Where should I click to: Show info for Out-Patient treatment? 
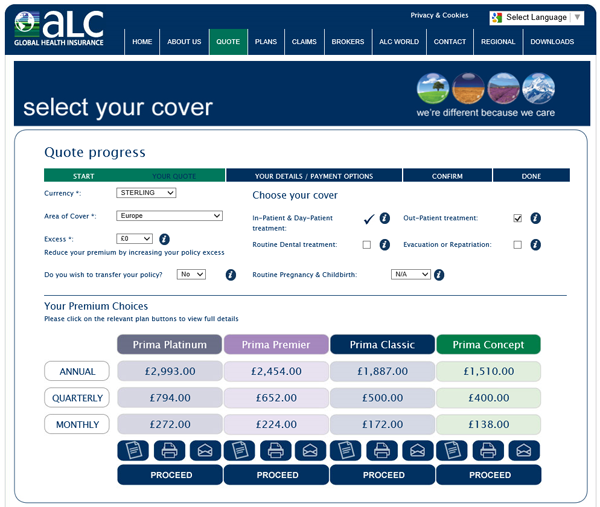tap(535, 218)
